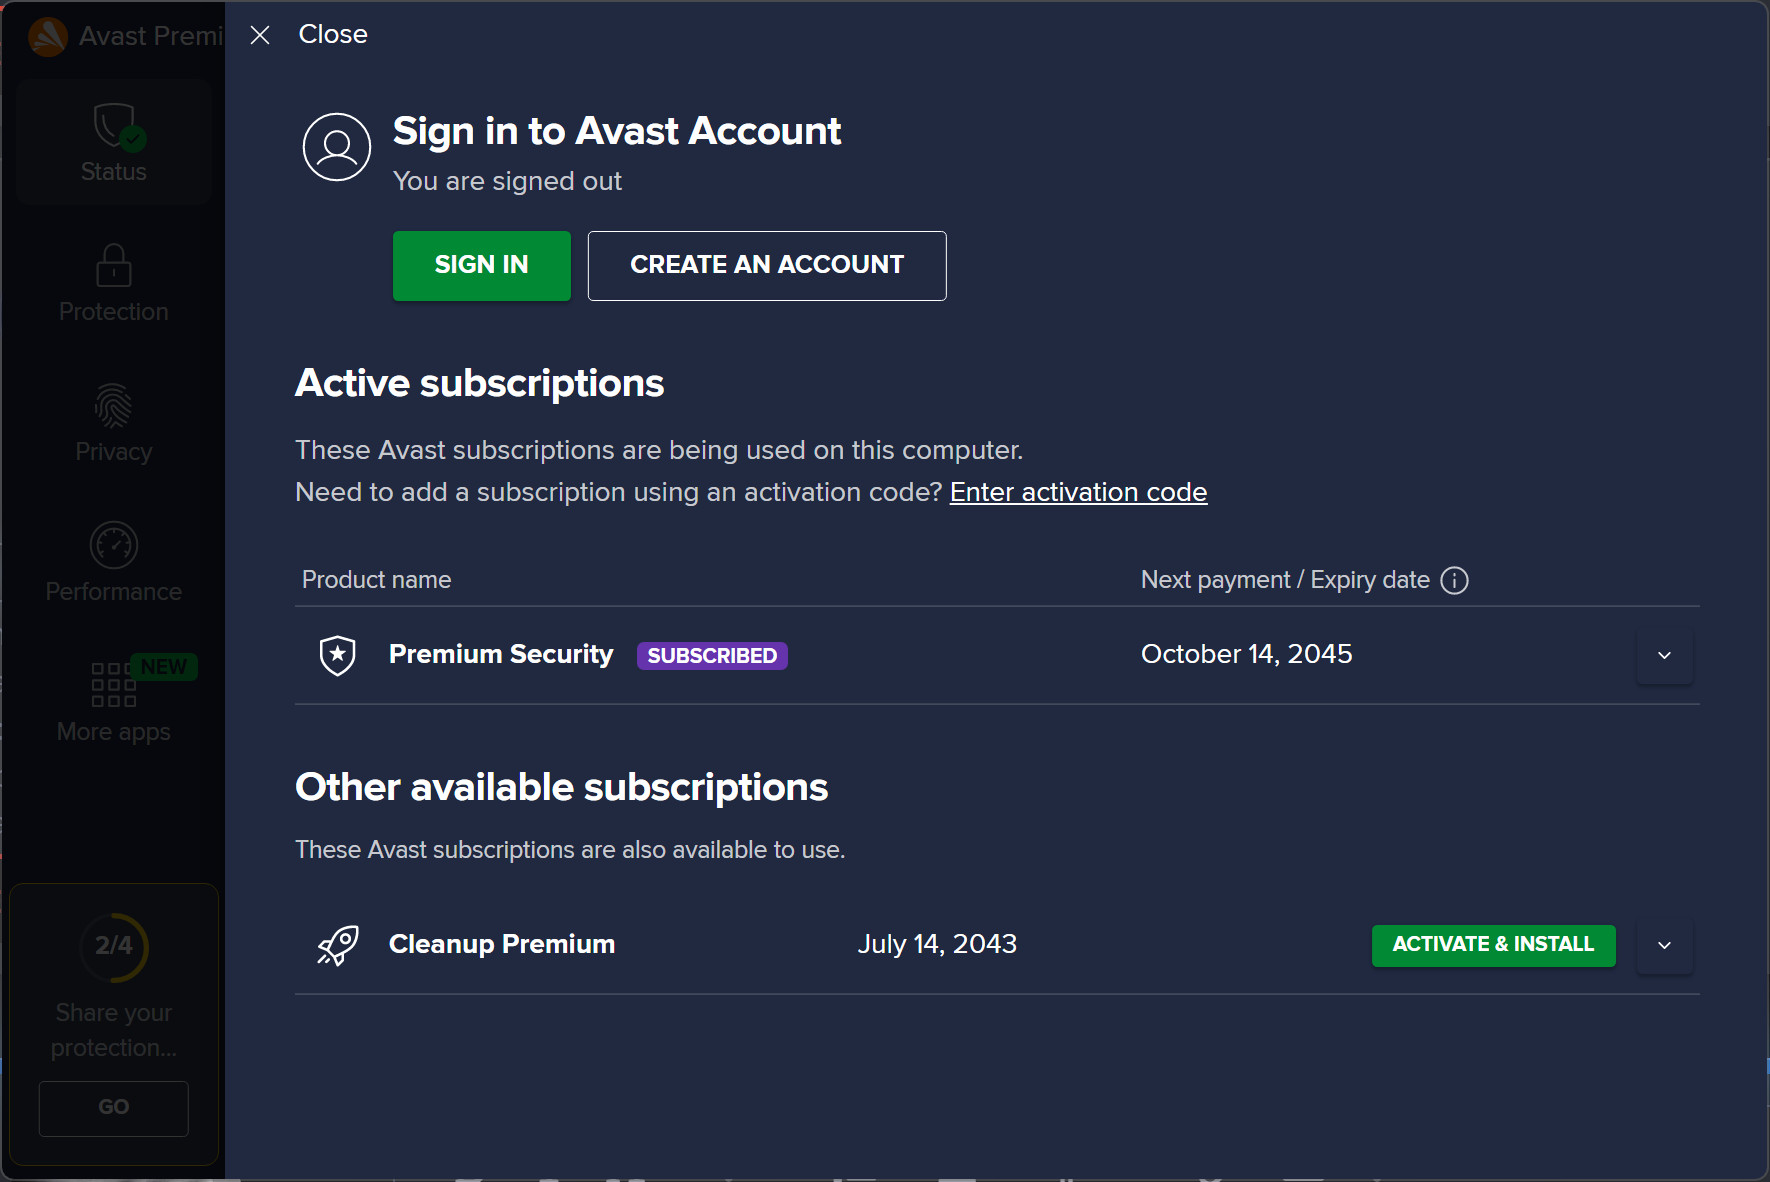The height and width of the screenshot is (1182, 1770).
Task: Click the Avast logo icon
Action: click(x=48, y=37)
